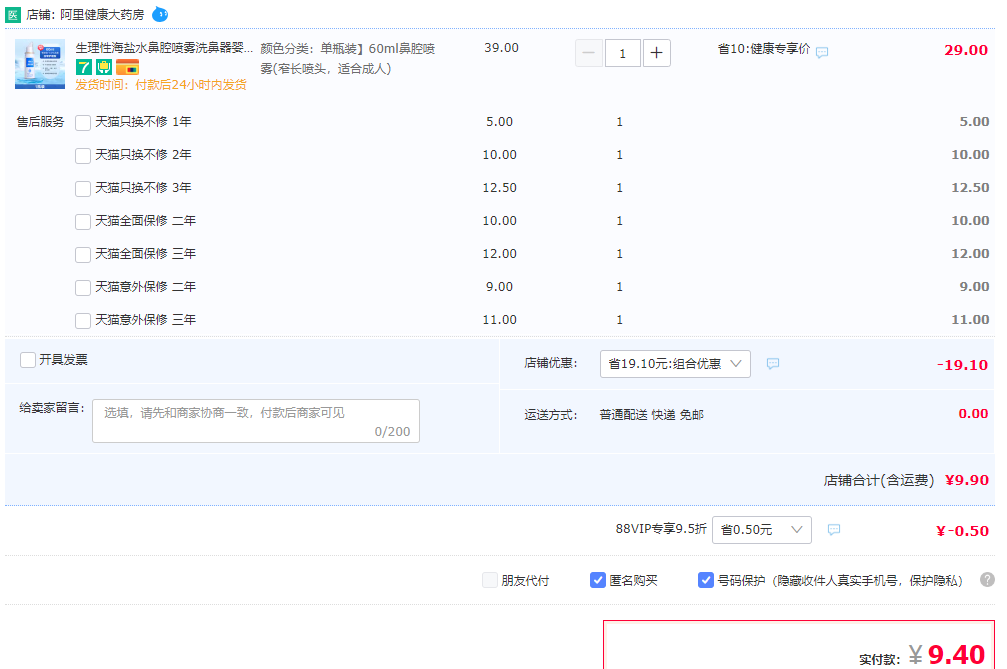This screenshot has height=669, width=1007.
Task: Increase quantity with plus button
Action: tap(656, 53)
